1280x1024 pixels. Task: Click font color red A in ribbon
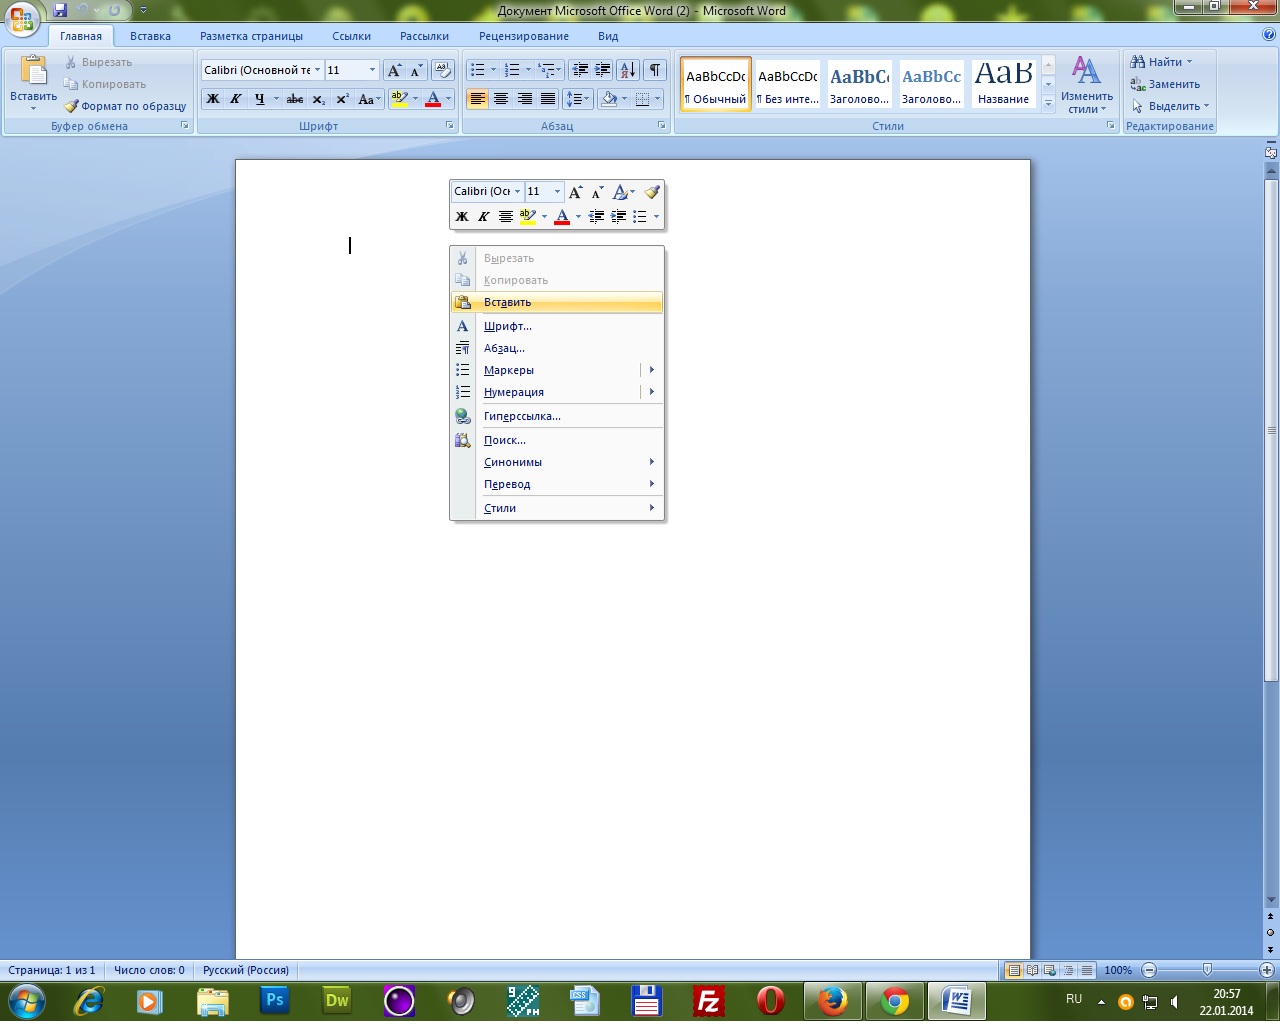click(433, 99)
